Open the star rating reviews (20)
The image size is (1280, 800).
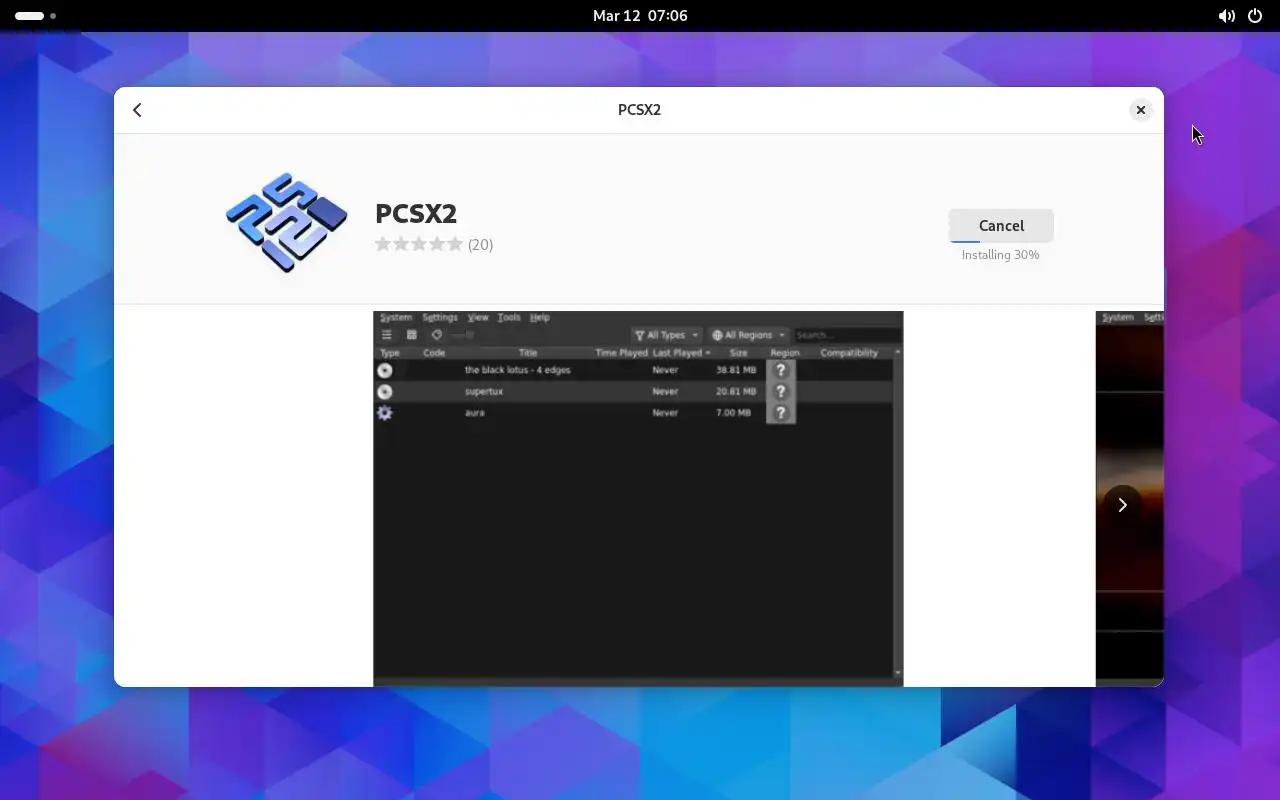pyautogui.click(x=434, y=244)
